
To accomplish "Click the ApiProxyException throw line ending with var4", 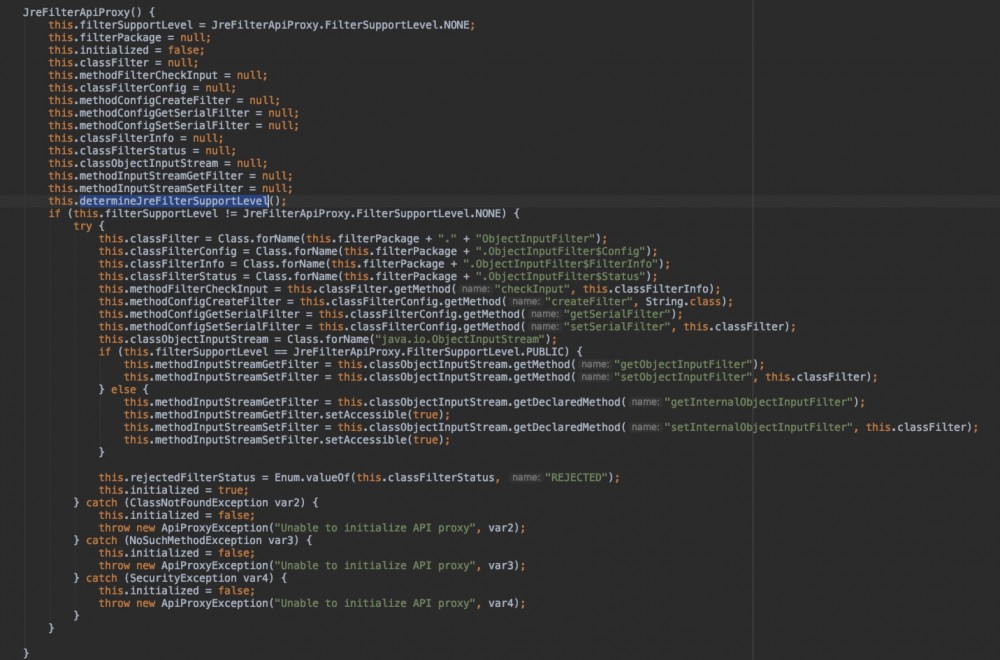I will 312,603.
